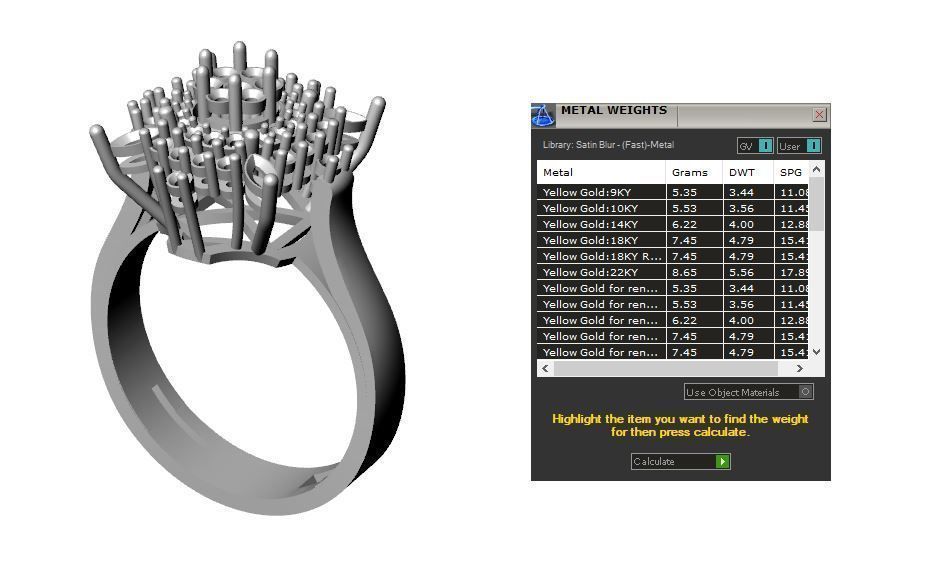Viewport: 931px width, 563px height.
Task: Sort by the Metal column header
Action: pos(601,172)
